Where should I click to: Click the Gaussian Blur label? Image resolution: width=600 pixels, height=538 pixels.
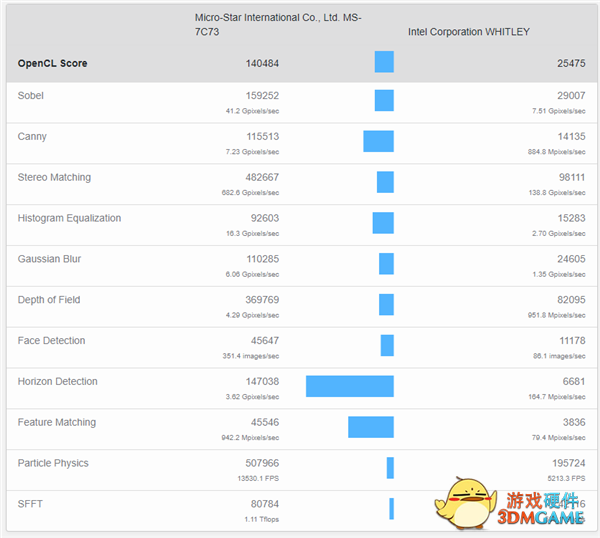point(49,260)
